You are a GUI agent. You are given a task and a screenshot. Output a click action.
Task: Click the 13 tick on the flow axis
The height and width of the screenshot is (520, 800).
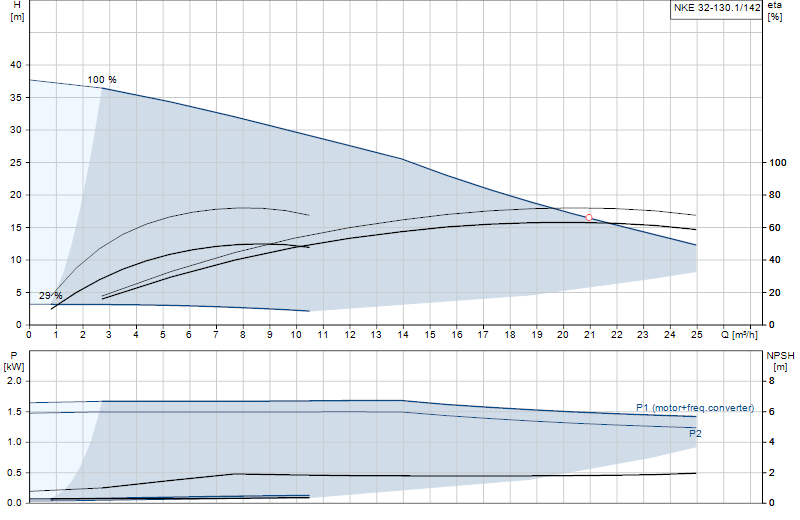point(376,335)
